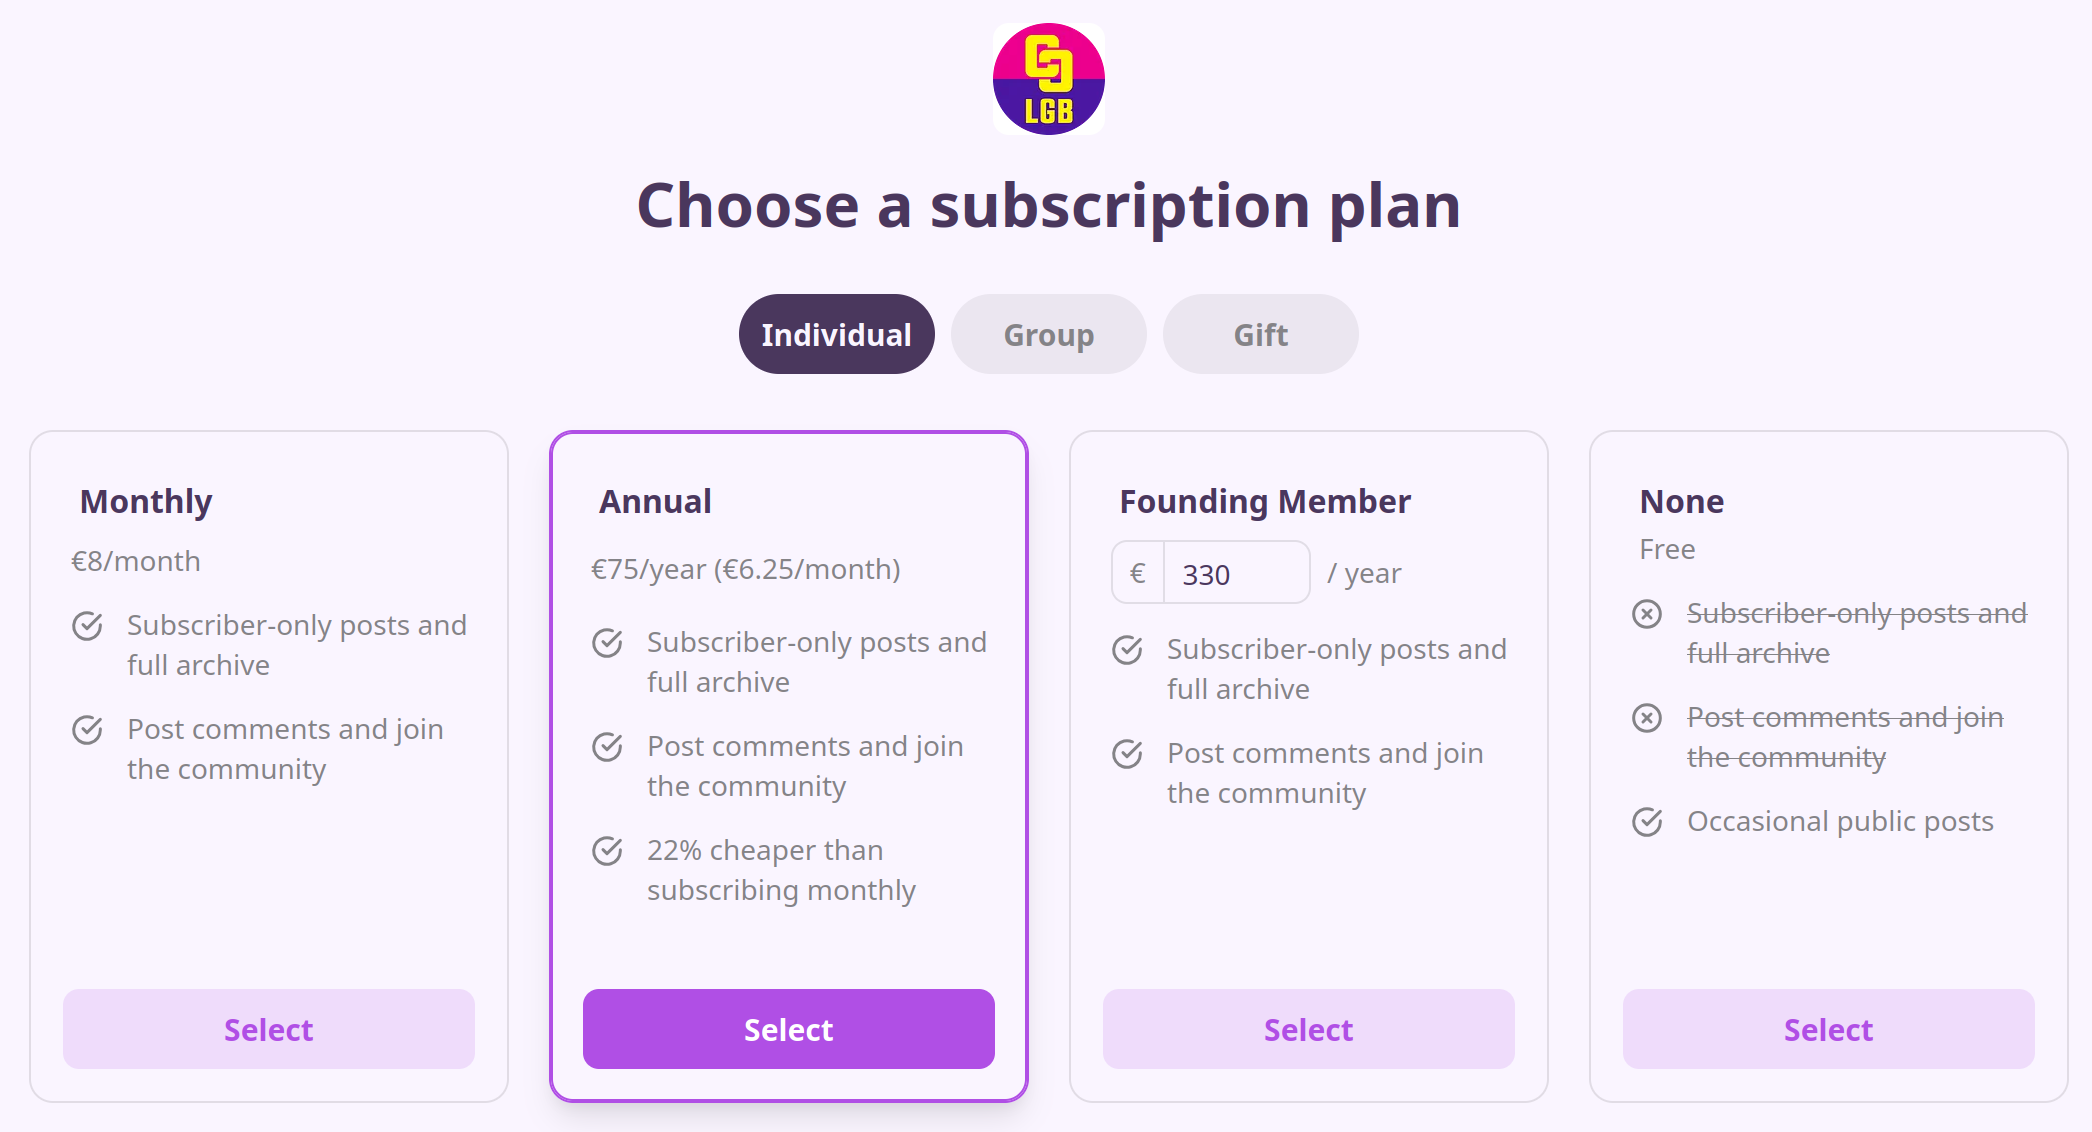Image resolution: width=2092 pixels, height=1132 pixels.
Task: Select the Monthly plan
Action: [x=269, y=1029]
